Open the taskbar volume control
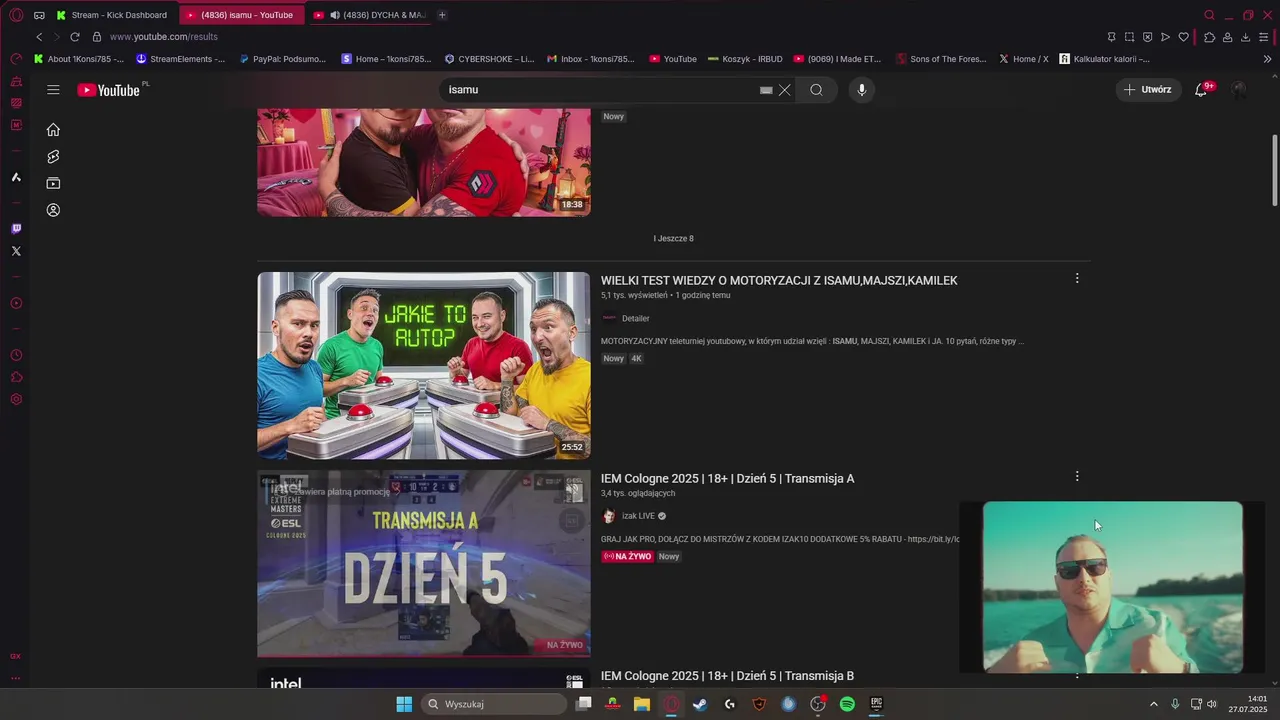The width and height of the screenshot is (1280, 720). (1212, 704)
